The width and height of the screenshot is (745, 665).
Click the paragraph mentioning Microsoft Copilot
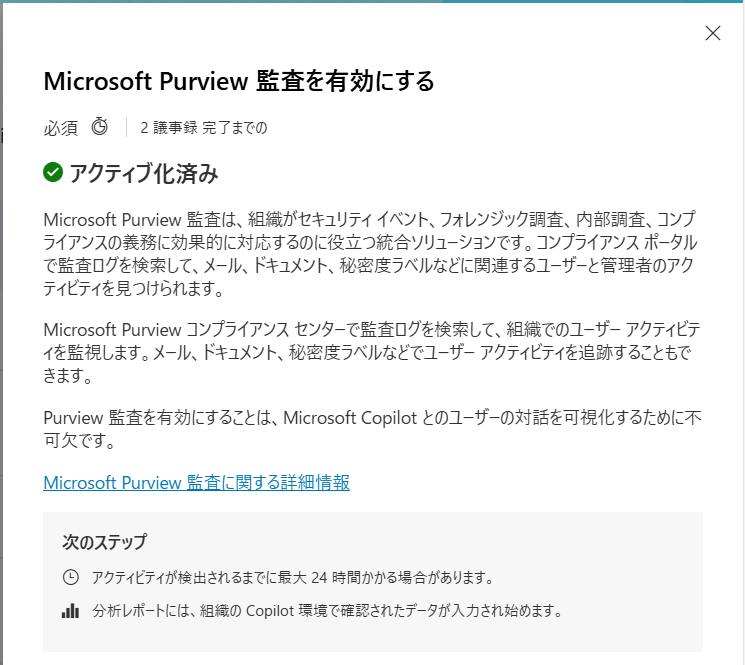pyautogui.click(x=372, y=429)
